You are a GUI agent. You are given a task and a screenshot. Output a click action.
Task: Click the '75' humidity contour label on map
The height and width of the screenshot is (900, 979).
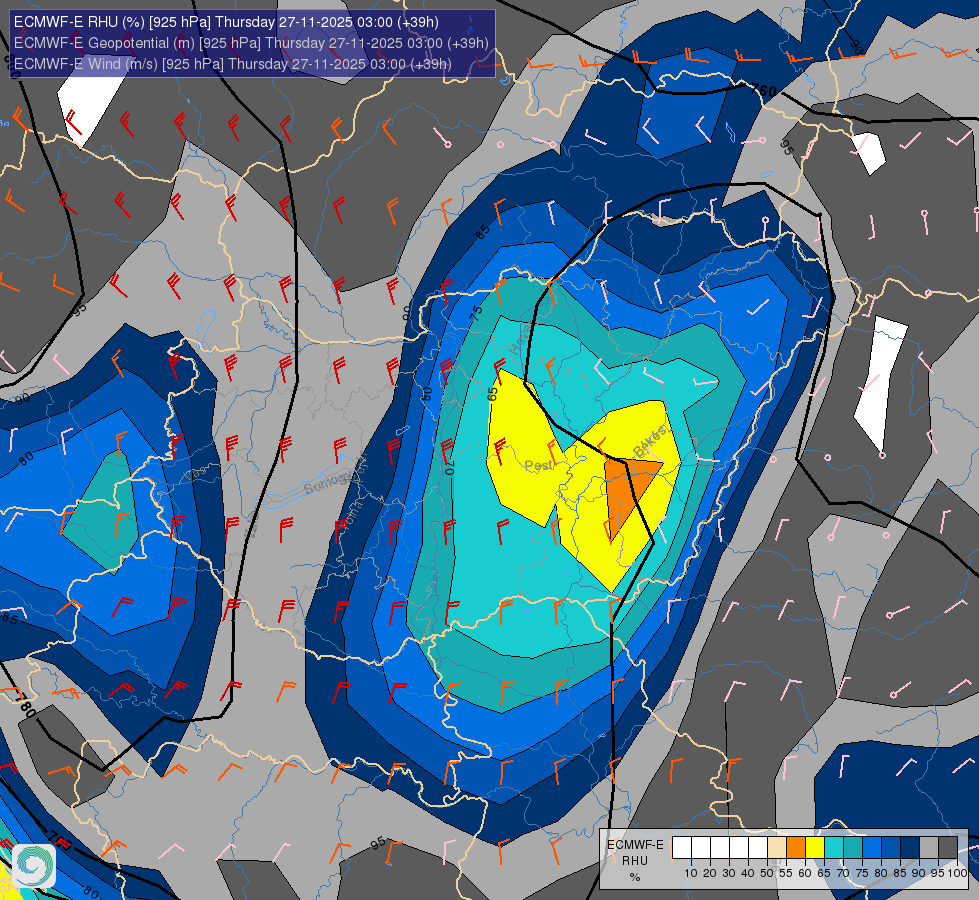(477, 313)
